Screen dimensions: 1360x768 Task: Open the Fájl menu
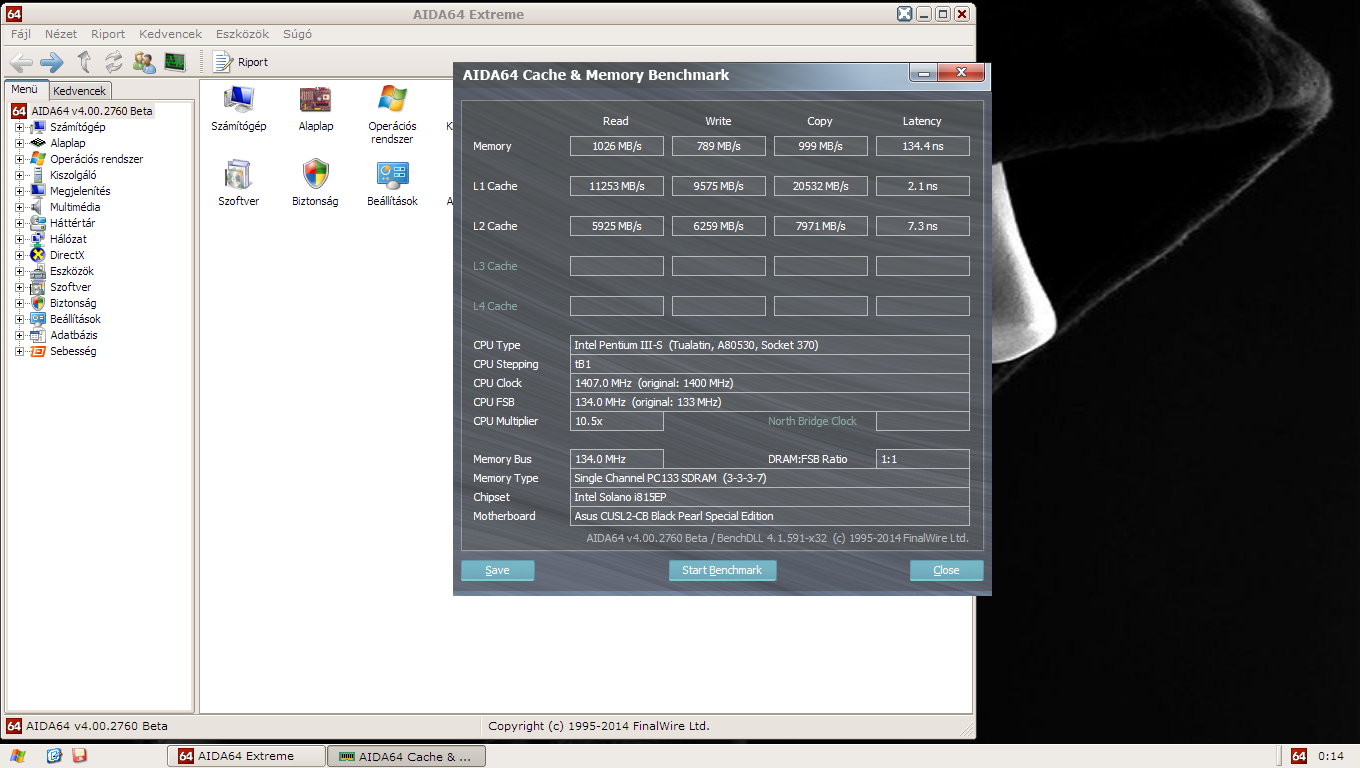(x=21, y=34)
